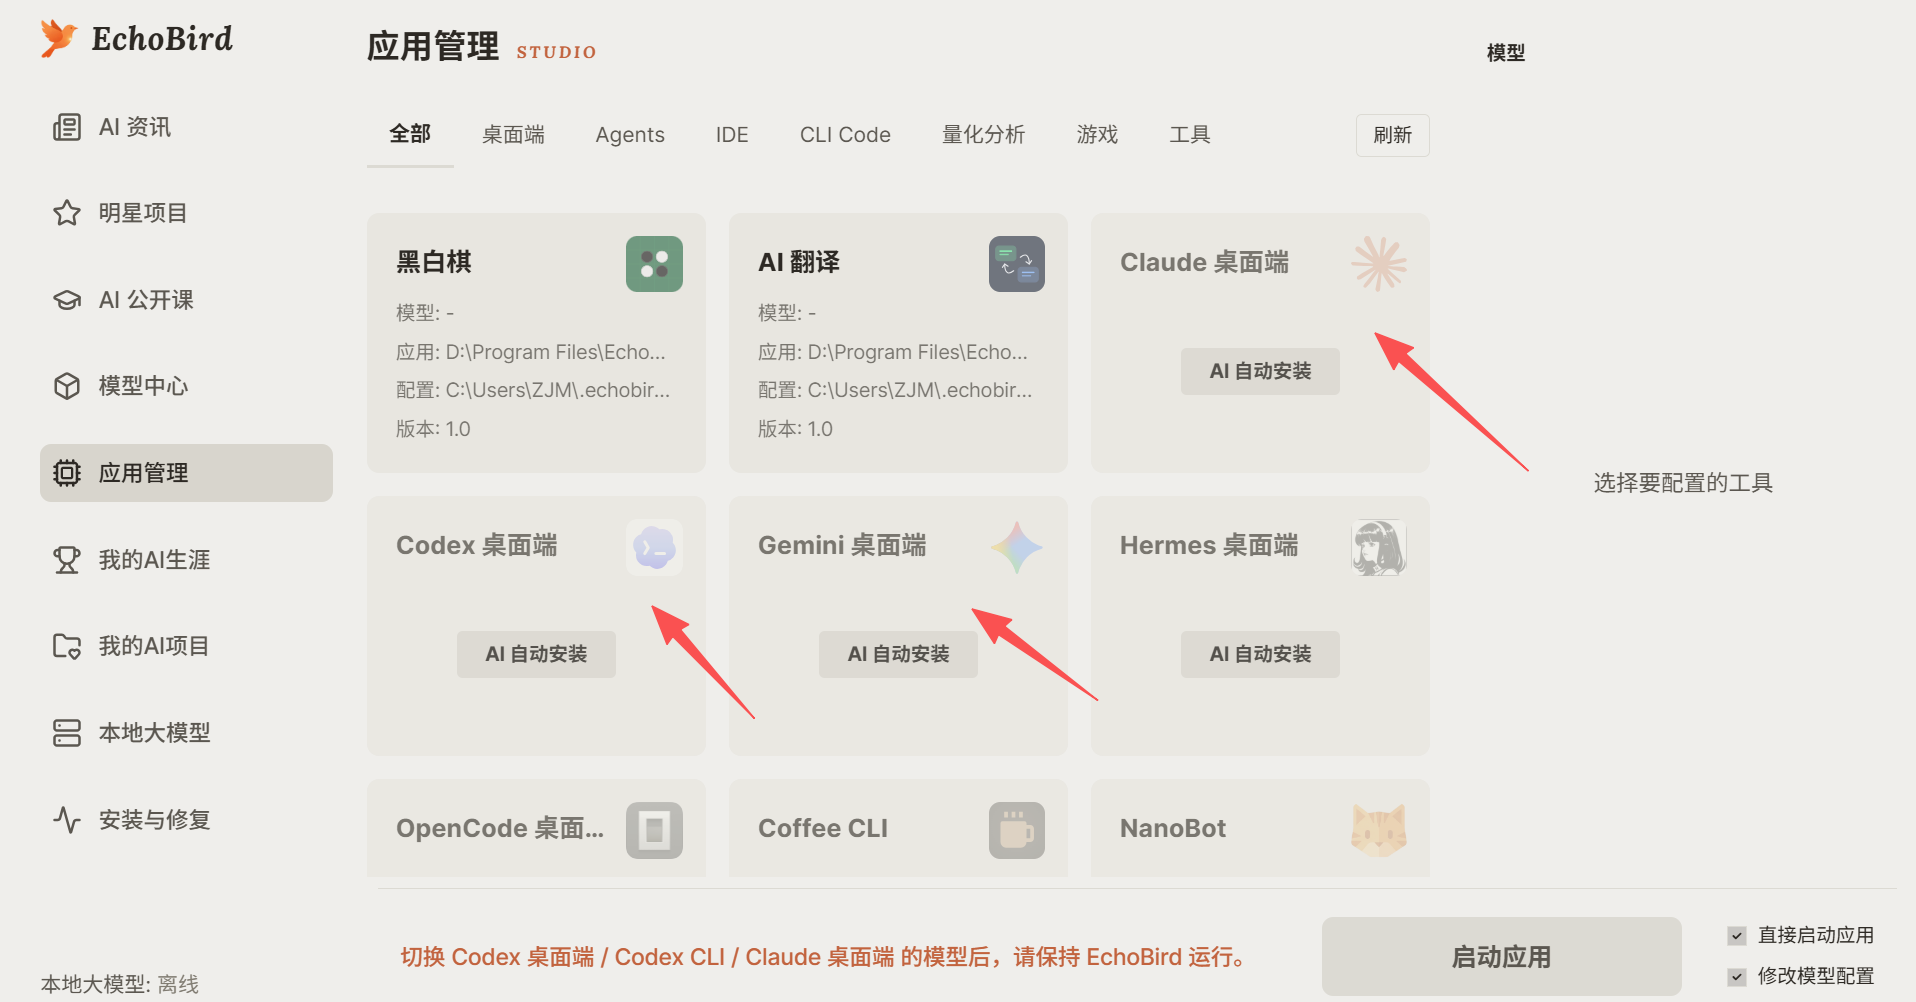Show the 工具 tab
The width and height of the screenshot is (1916, 1002).
pyautogui.click(x=1190, y=135)
